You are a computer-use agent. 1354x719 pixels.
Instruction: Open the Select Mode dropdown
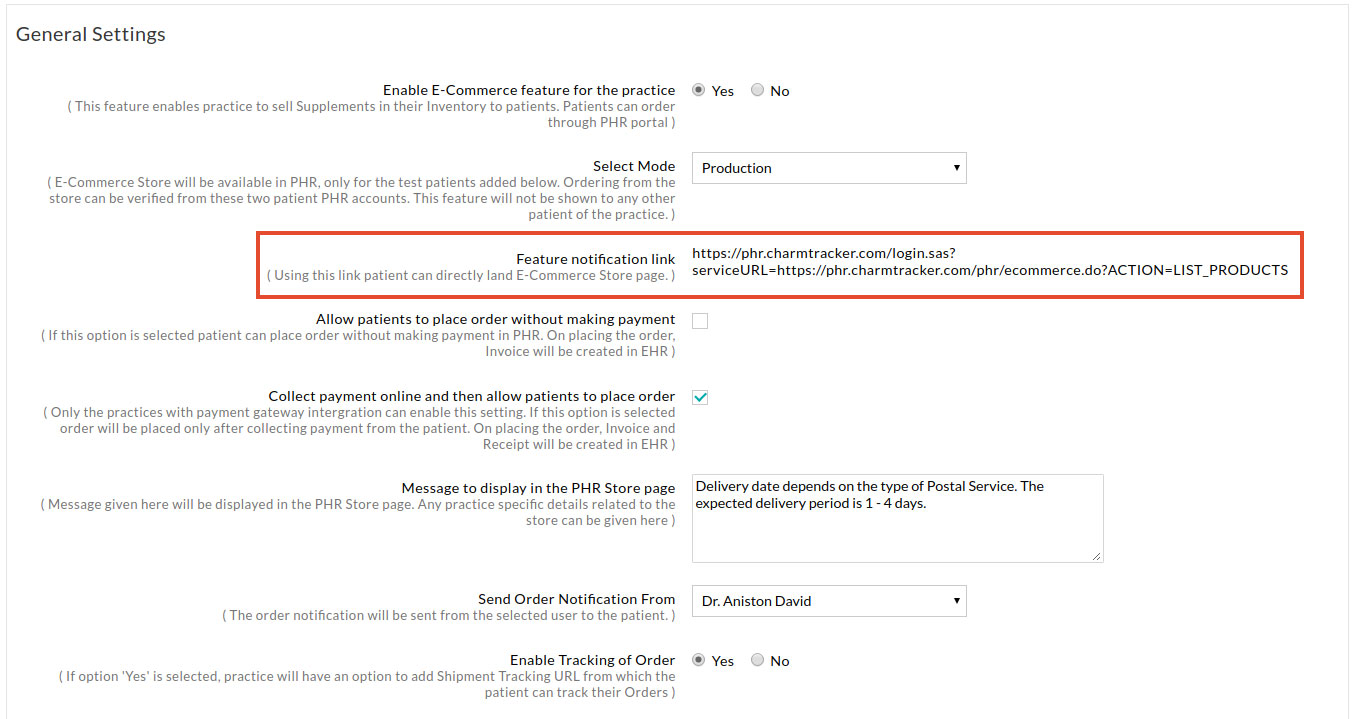(x=828, y=168)
